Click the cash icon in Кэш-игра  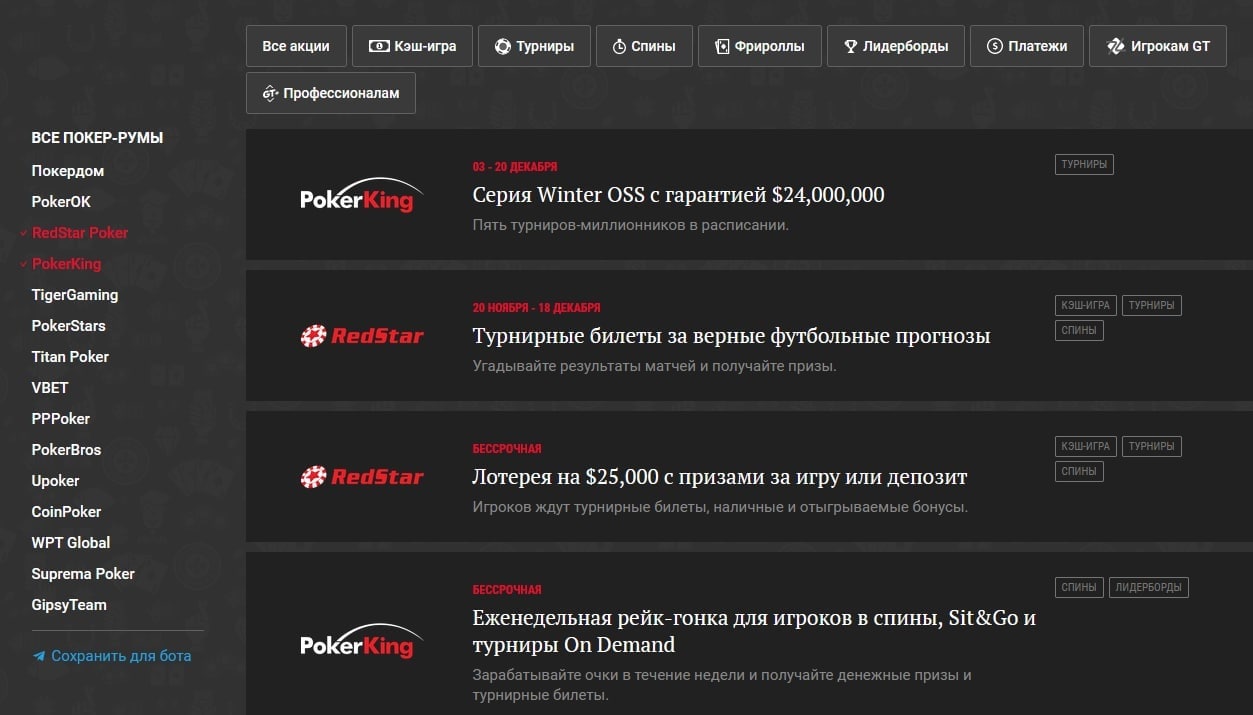tap(379, 46)
